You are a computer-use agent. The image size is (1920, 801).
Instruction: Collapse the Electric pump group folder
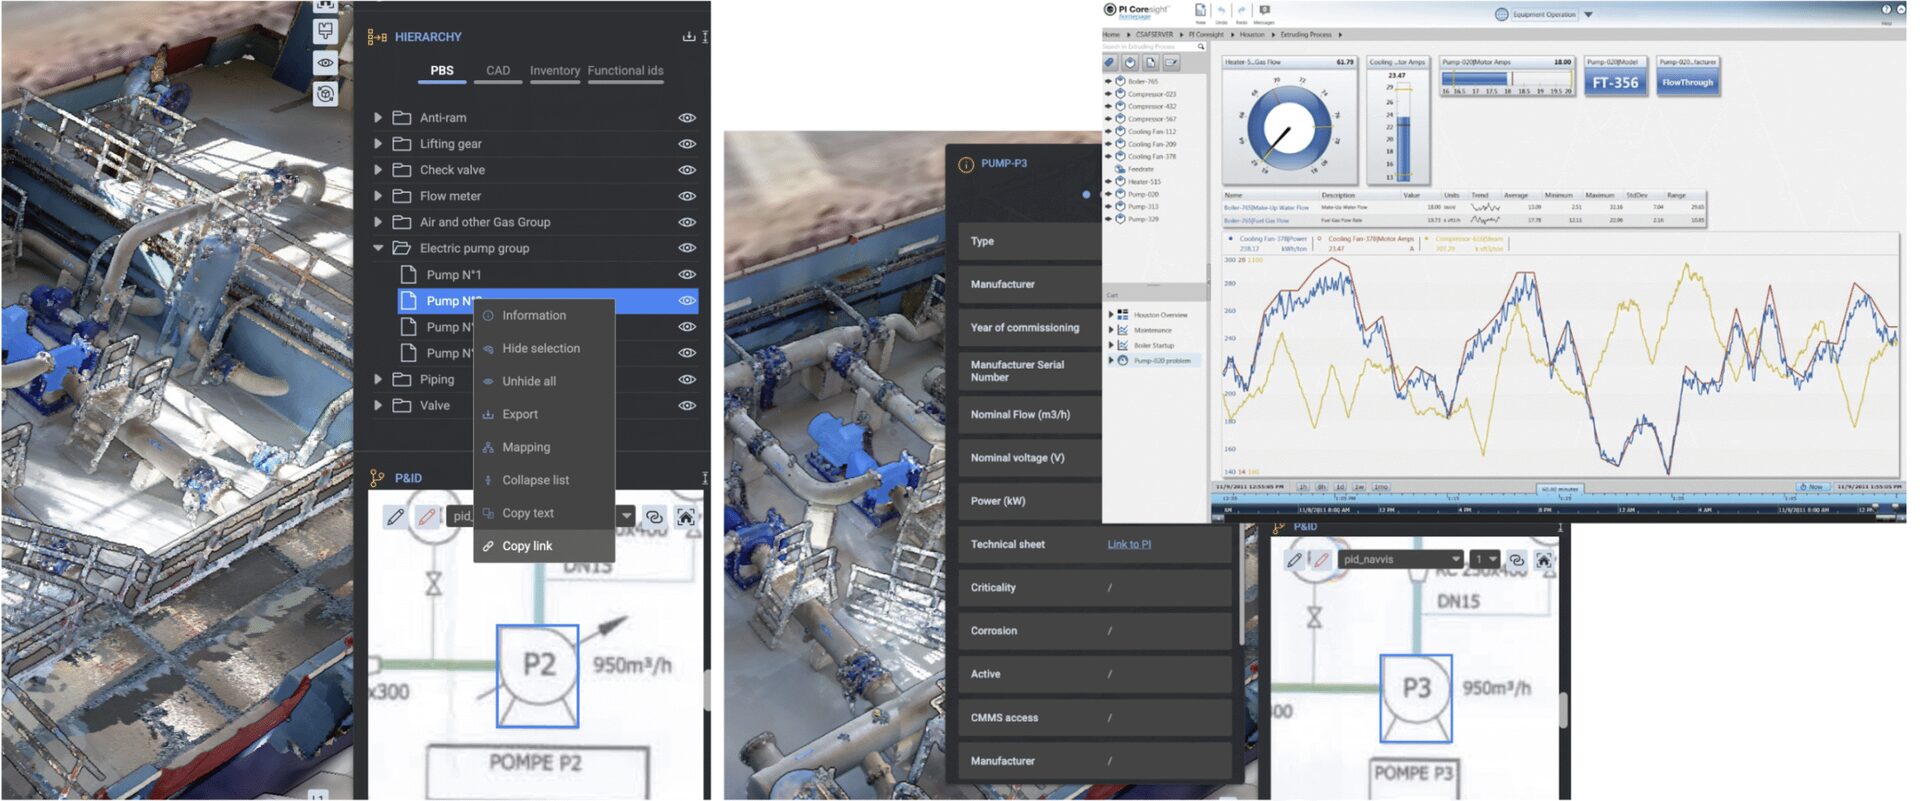378,248
